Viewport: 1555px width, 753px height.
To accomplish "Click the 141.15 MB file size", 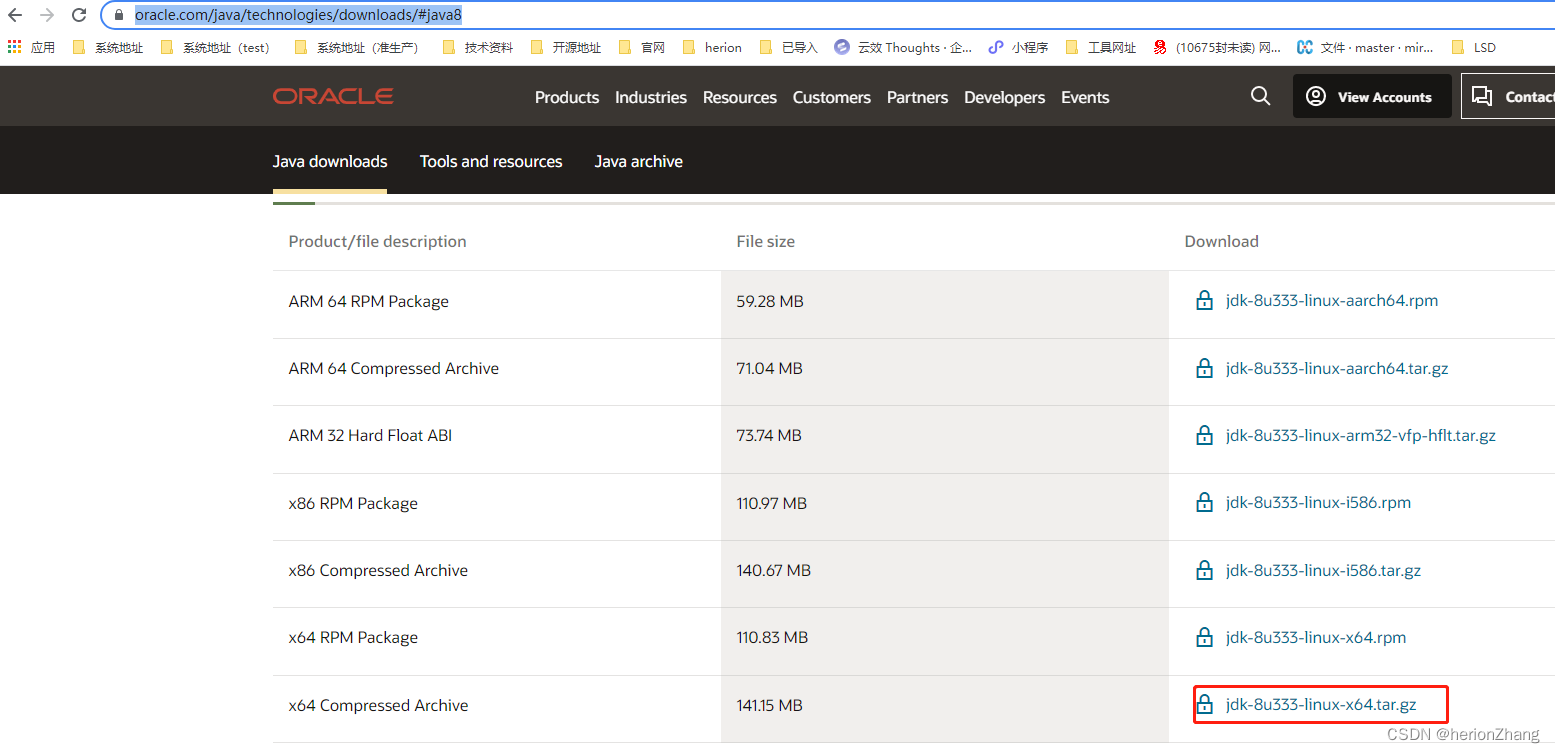I will tap(770, 706).
